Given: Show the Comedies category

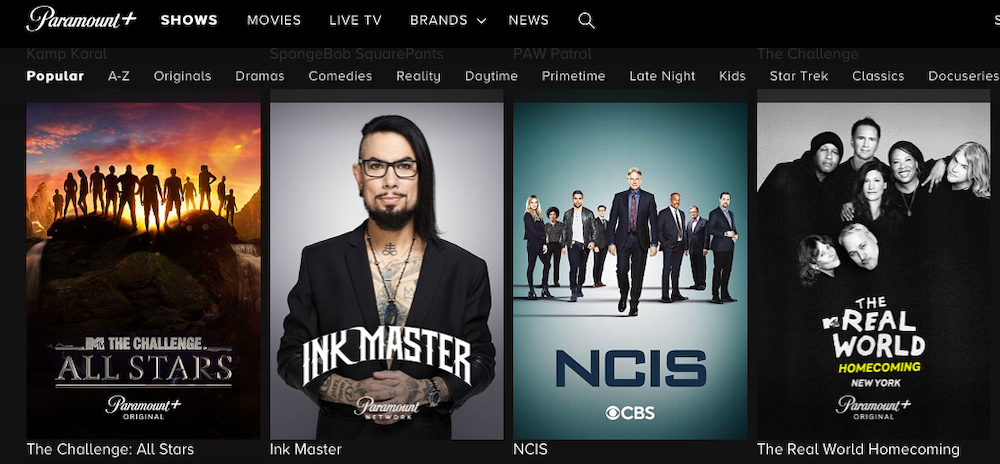Looking at the screenshot, I should point(340,76).
